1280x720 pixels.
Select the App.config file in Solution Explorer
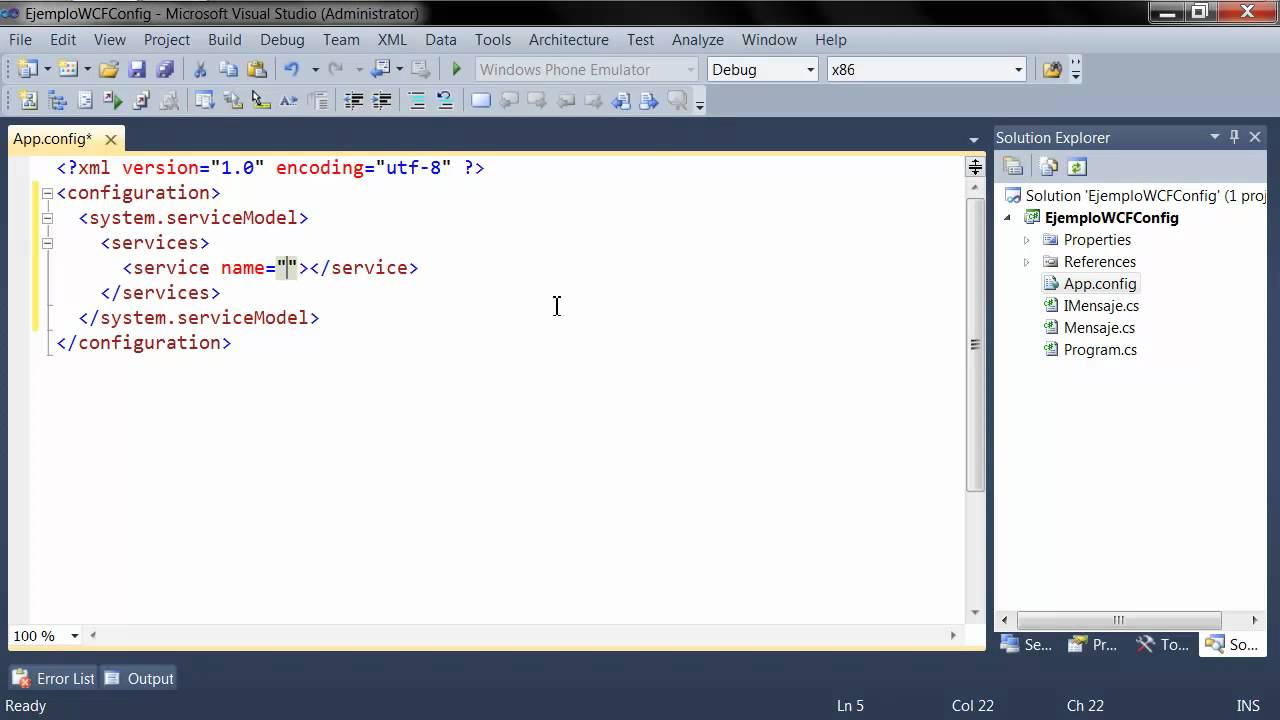click(x=1100, y=284)
